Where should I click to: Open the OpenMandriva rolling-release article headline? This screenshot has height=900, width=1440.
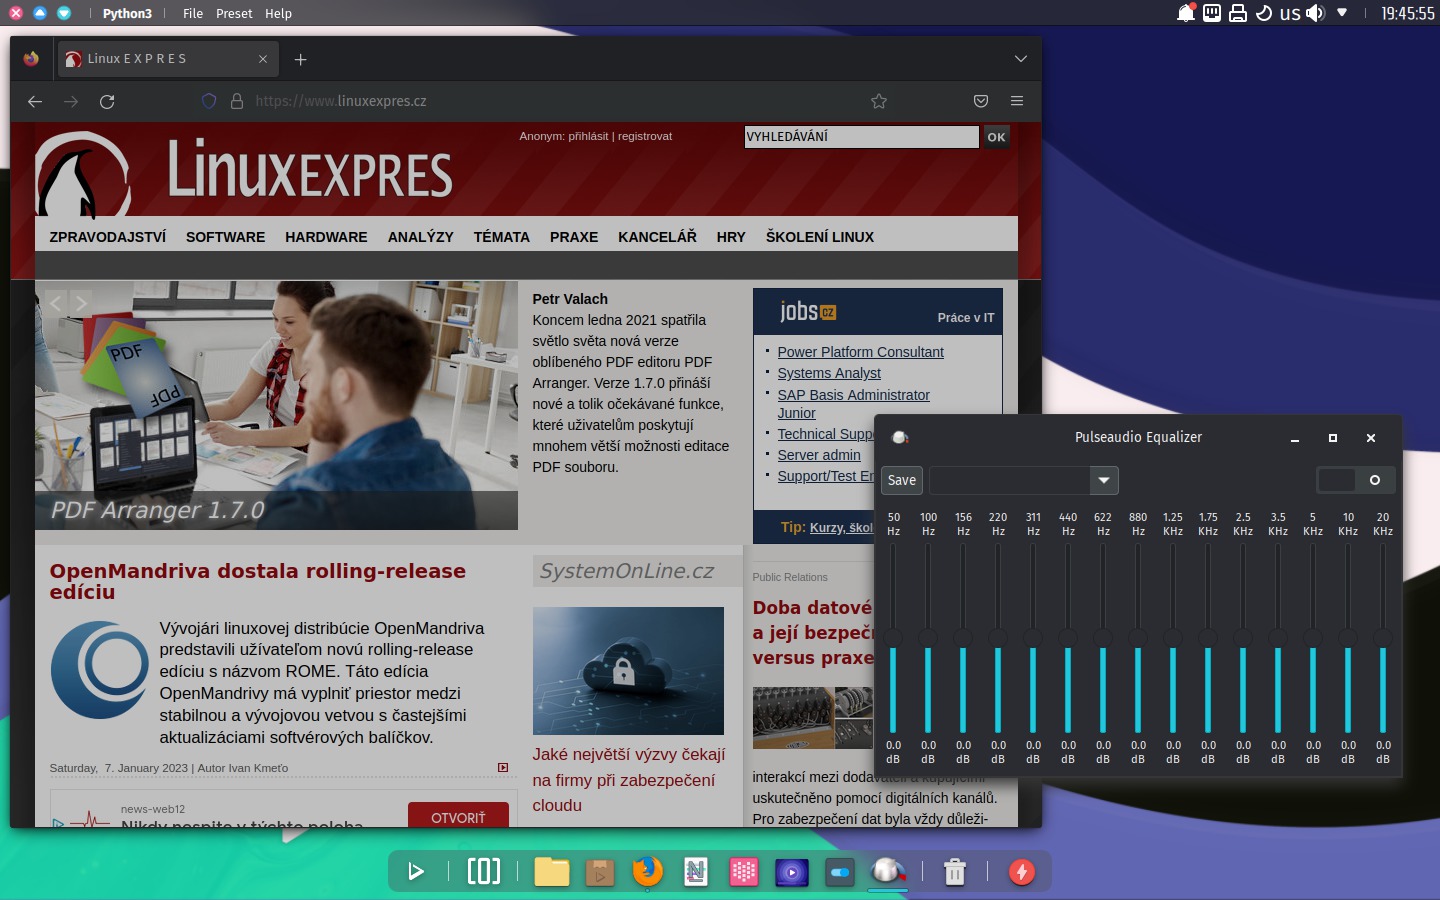click(x=257, y=581)
